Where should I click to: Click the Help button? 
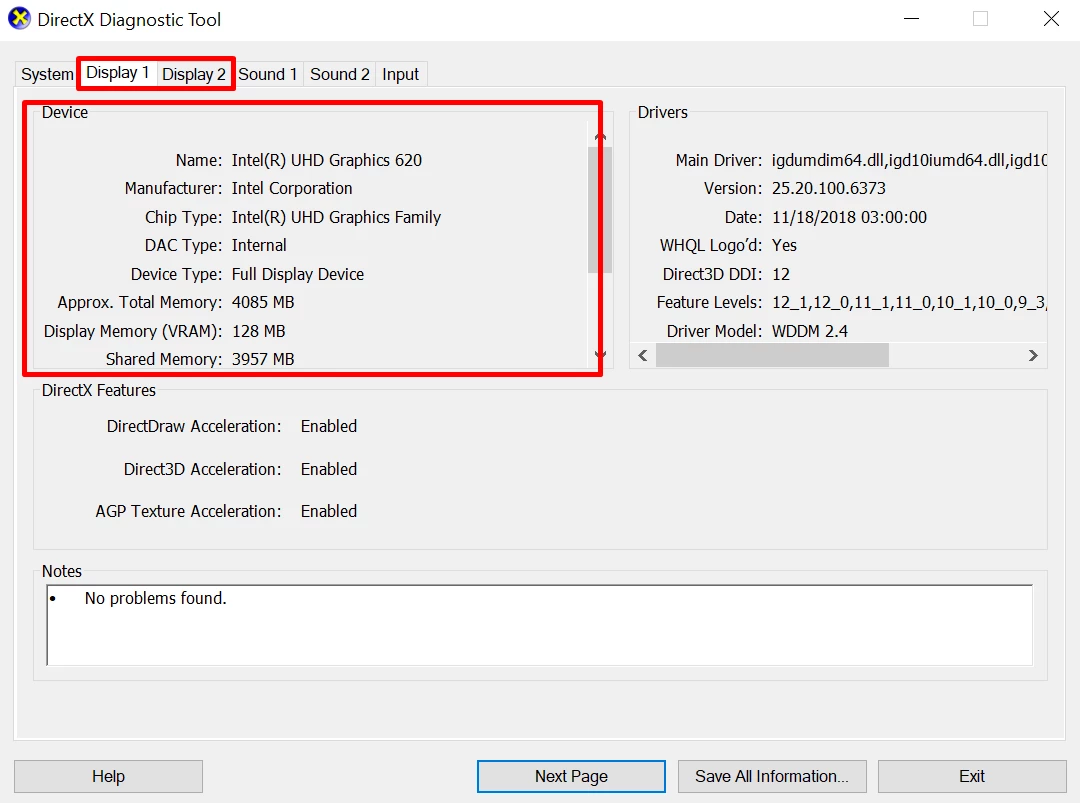click(108, 776)
